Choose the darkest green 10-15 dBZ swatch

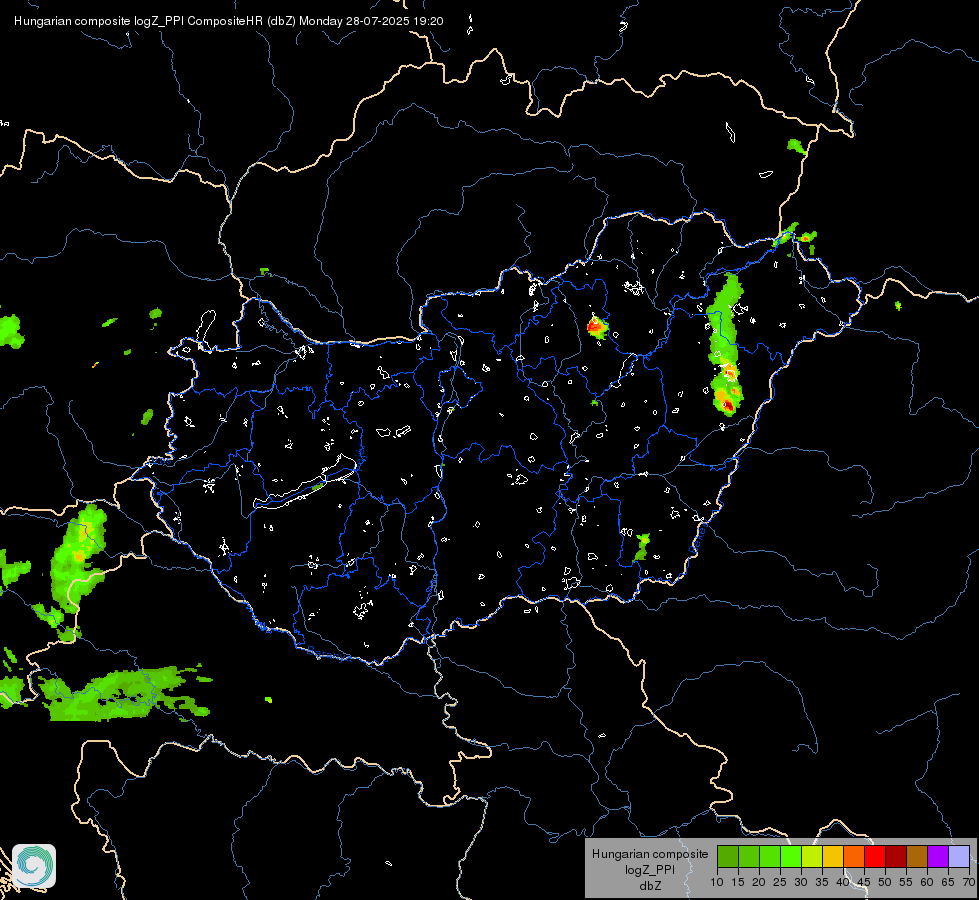(x=728, y=856)
